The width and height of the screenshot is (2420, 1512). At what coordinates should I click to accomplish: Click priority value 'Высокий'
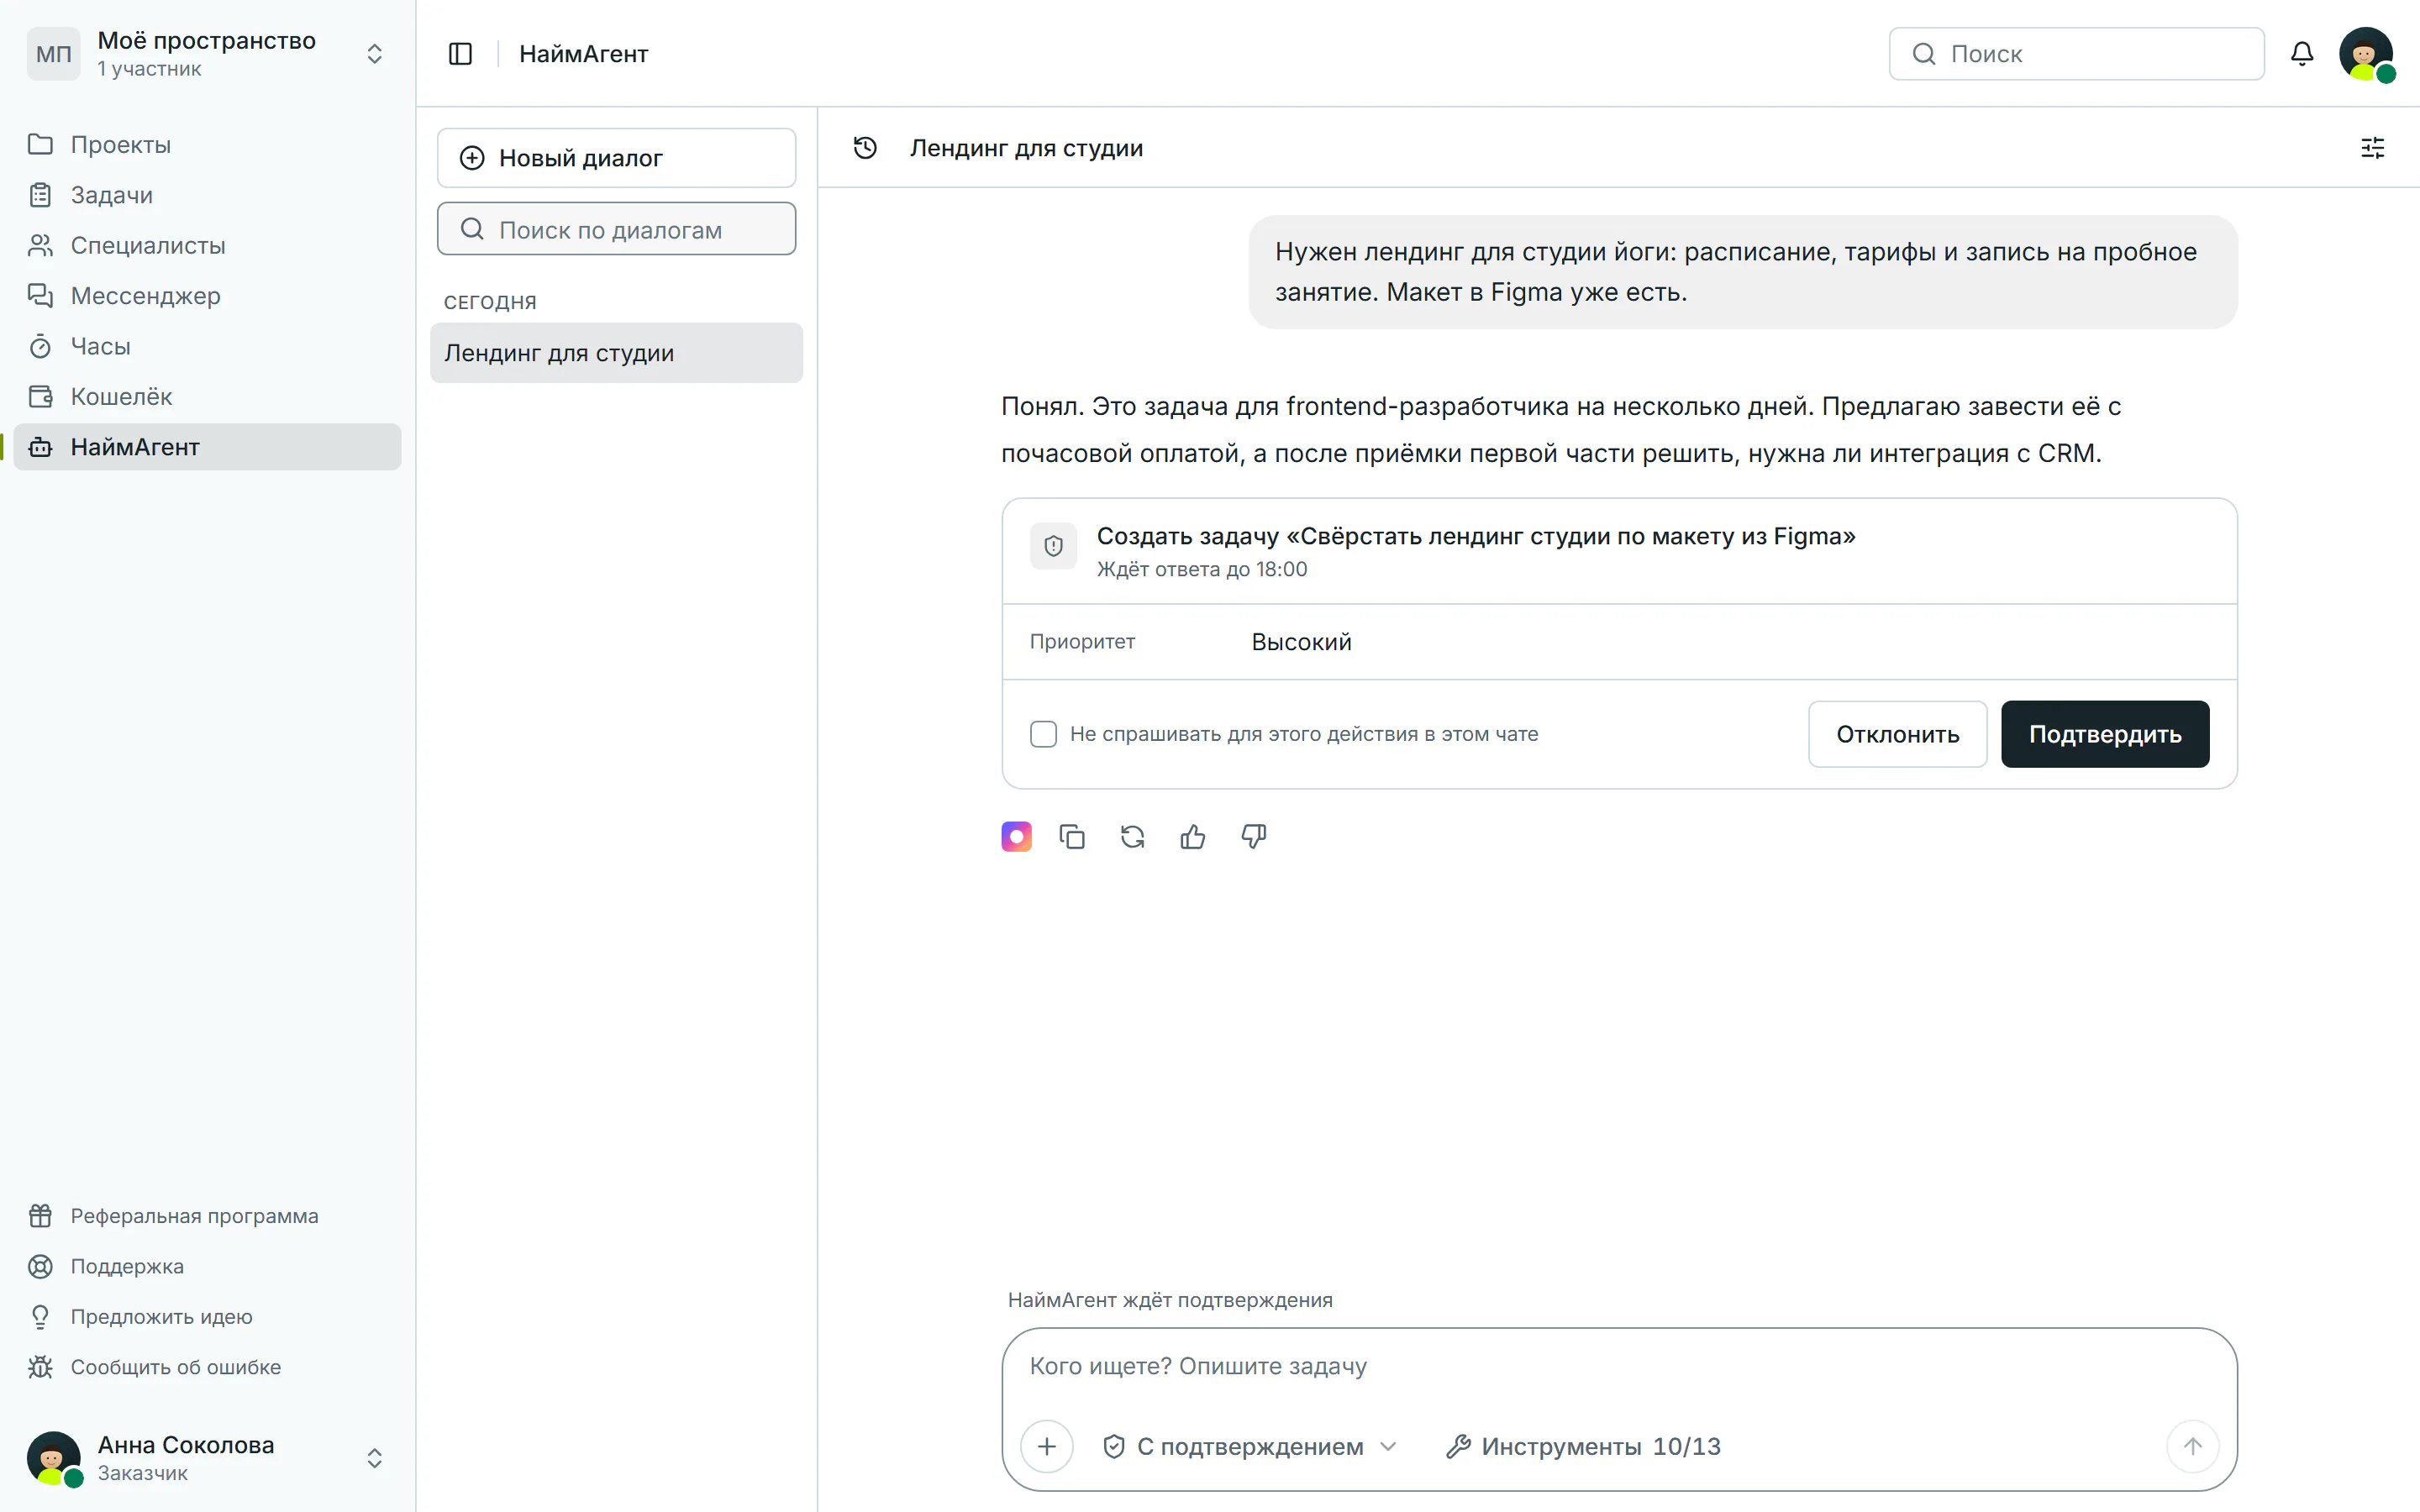pos(1301,642)
